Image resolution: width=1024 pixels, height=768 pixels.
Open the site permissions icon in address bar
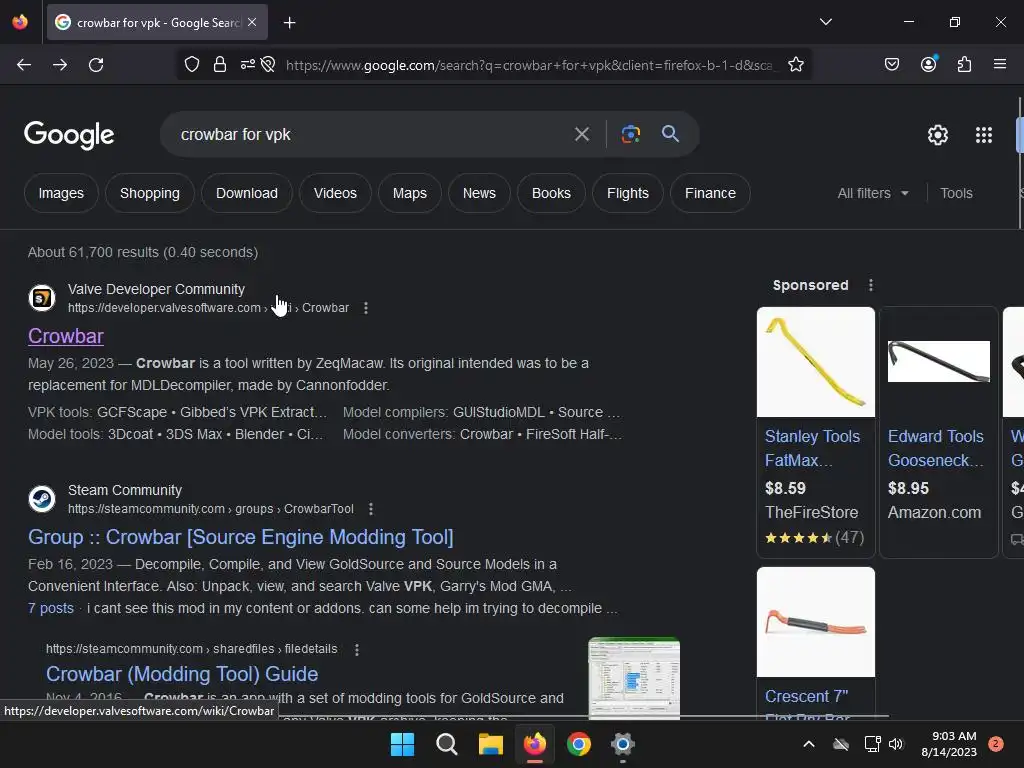click(x=248, y=65)
